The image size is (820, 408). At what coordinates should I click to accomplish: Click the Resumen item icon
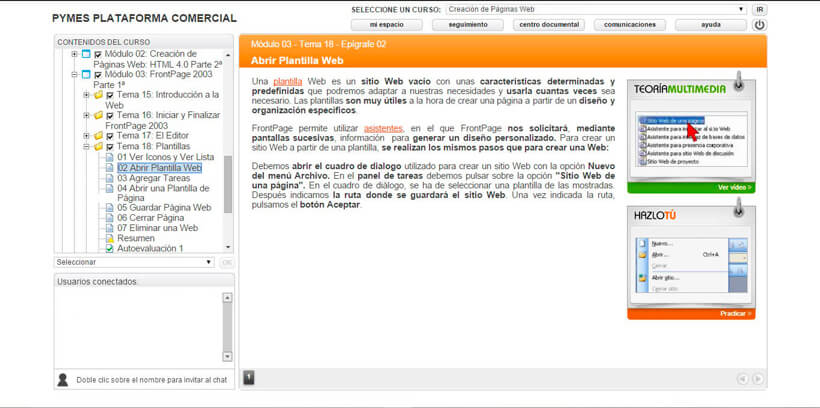tap(109, 239)
